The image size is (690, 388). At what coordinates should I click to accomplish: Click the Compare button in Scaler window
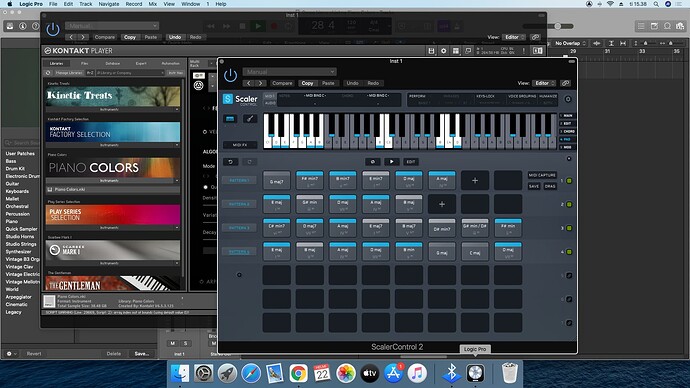tap(282, 83)
